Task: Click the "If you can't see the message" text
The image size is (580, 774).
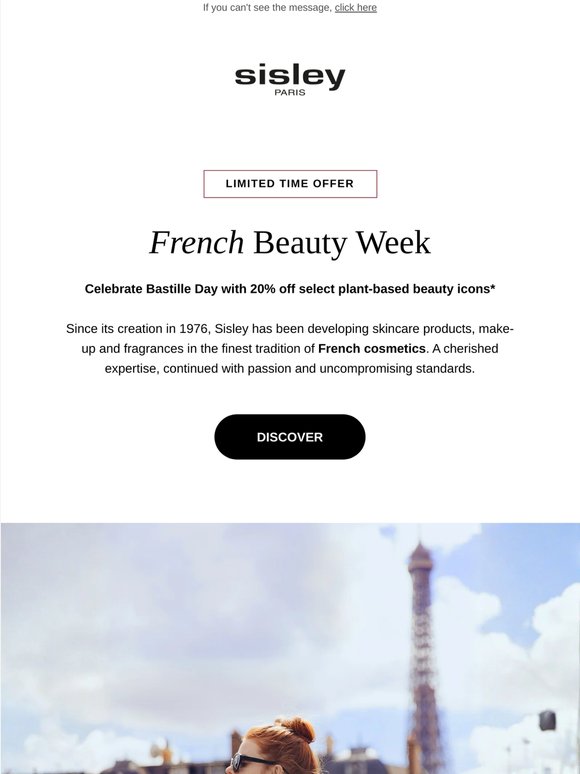Action: pyautogui.click(x=267, y=7)
